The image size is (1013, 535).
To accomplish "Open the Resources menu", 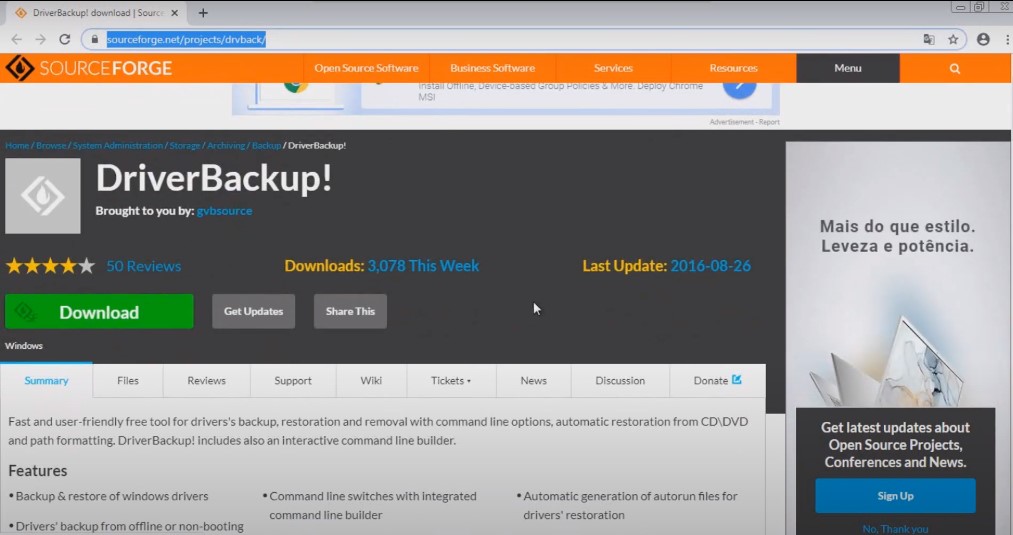I will point(733,68).
